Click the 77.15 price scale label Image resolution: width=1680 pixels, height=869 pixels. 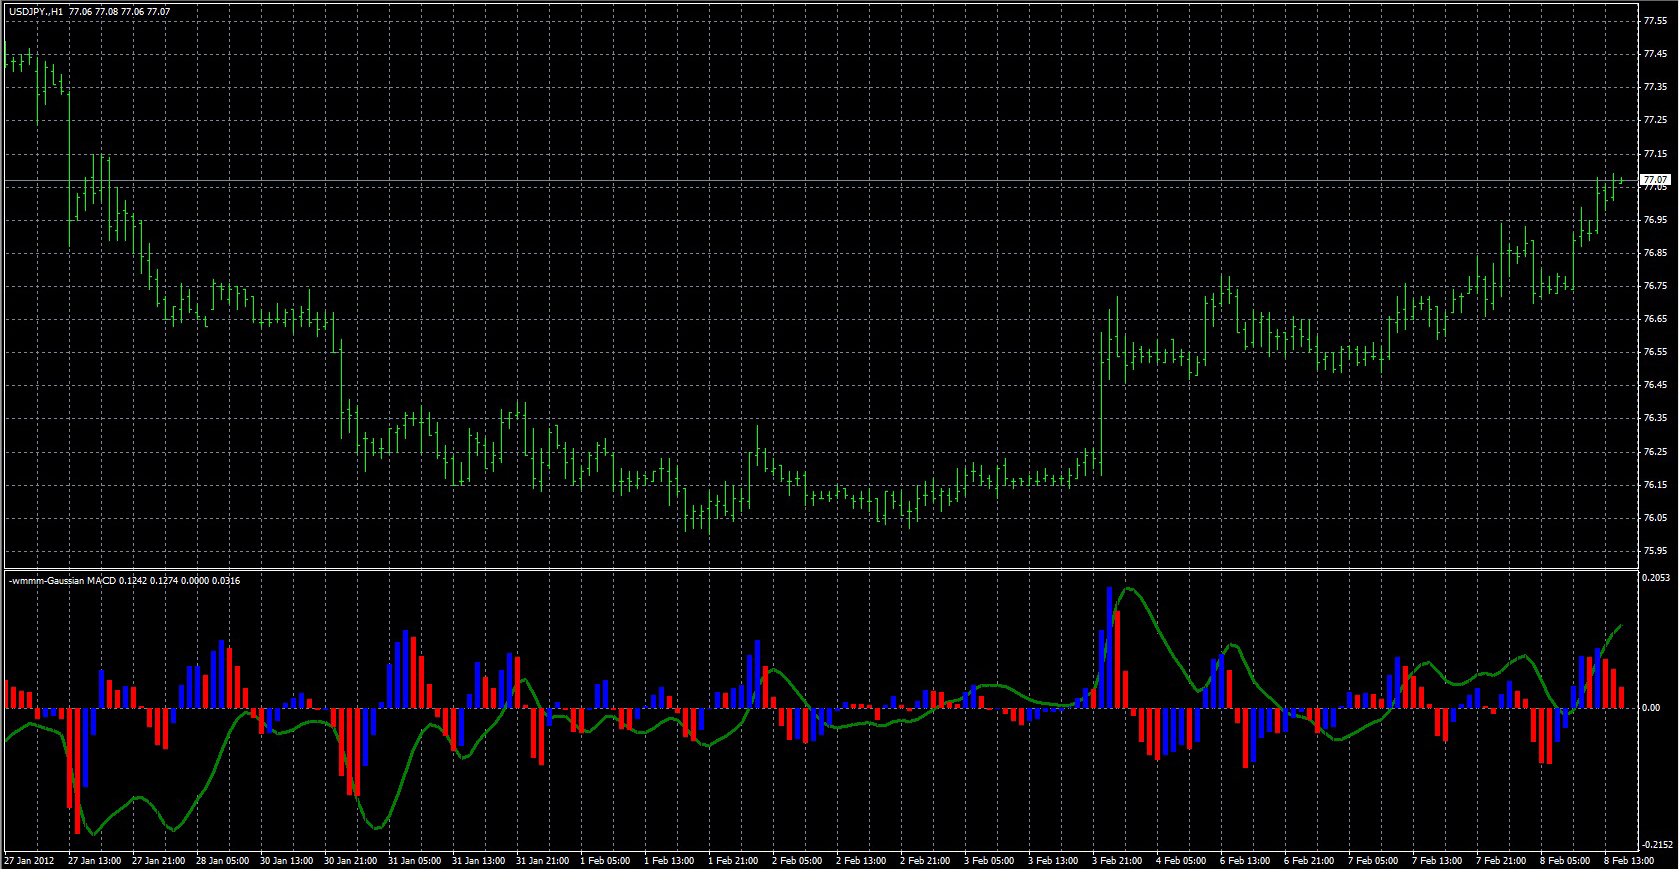click(1655, 154)
